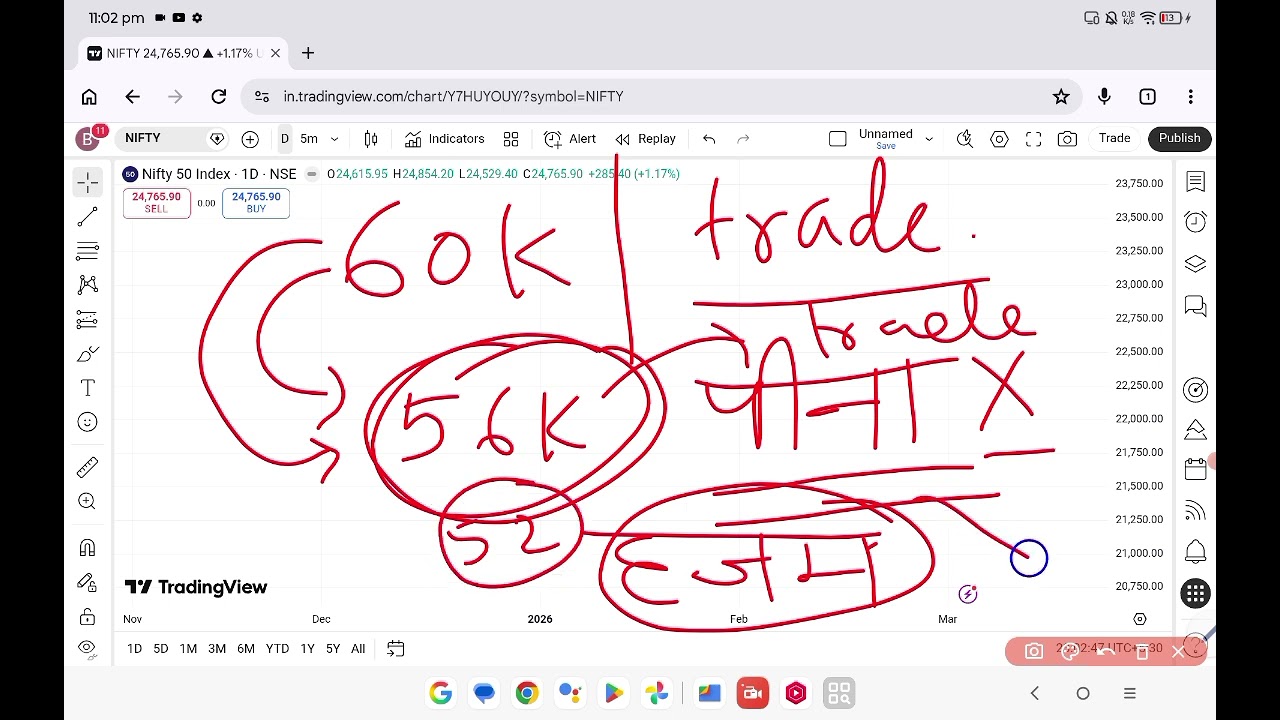Enter fullscreen chart mode

point(1033,139)
